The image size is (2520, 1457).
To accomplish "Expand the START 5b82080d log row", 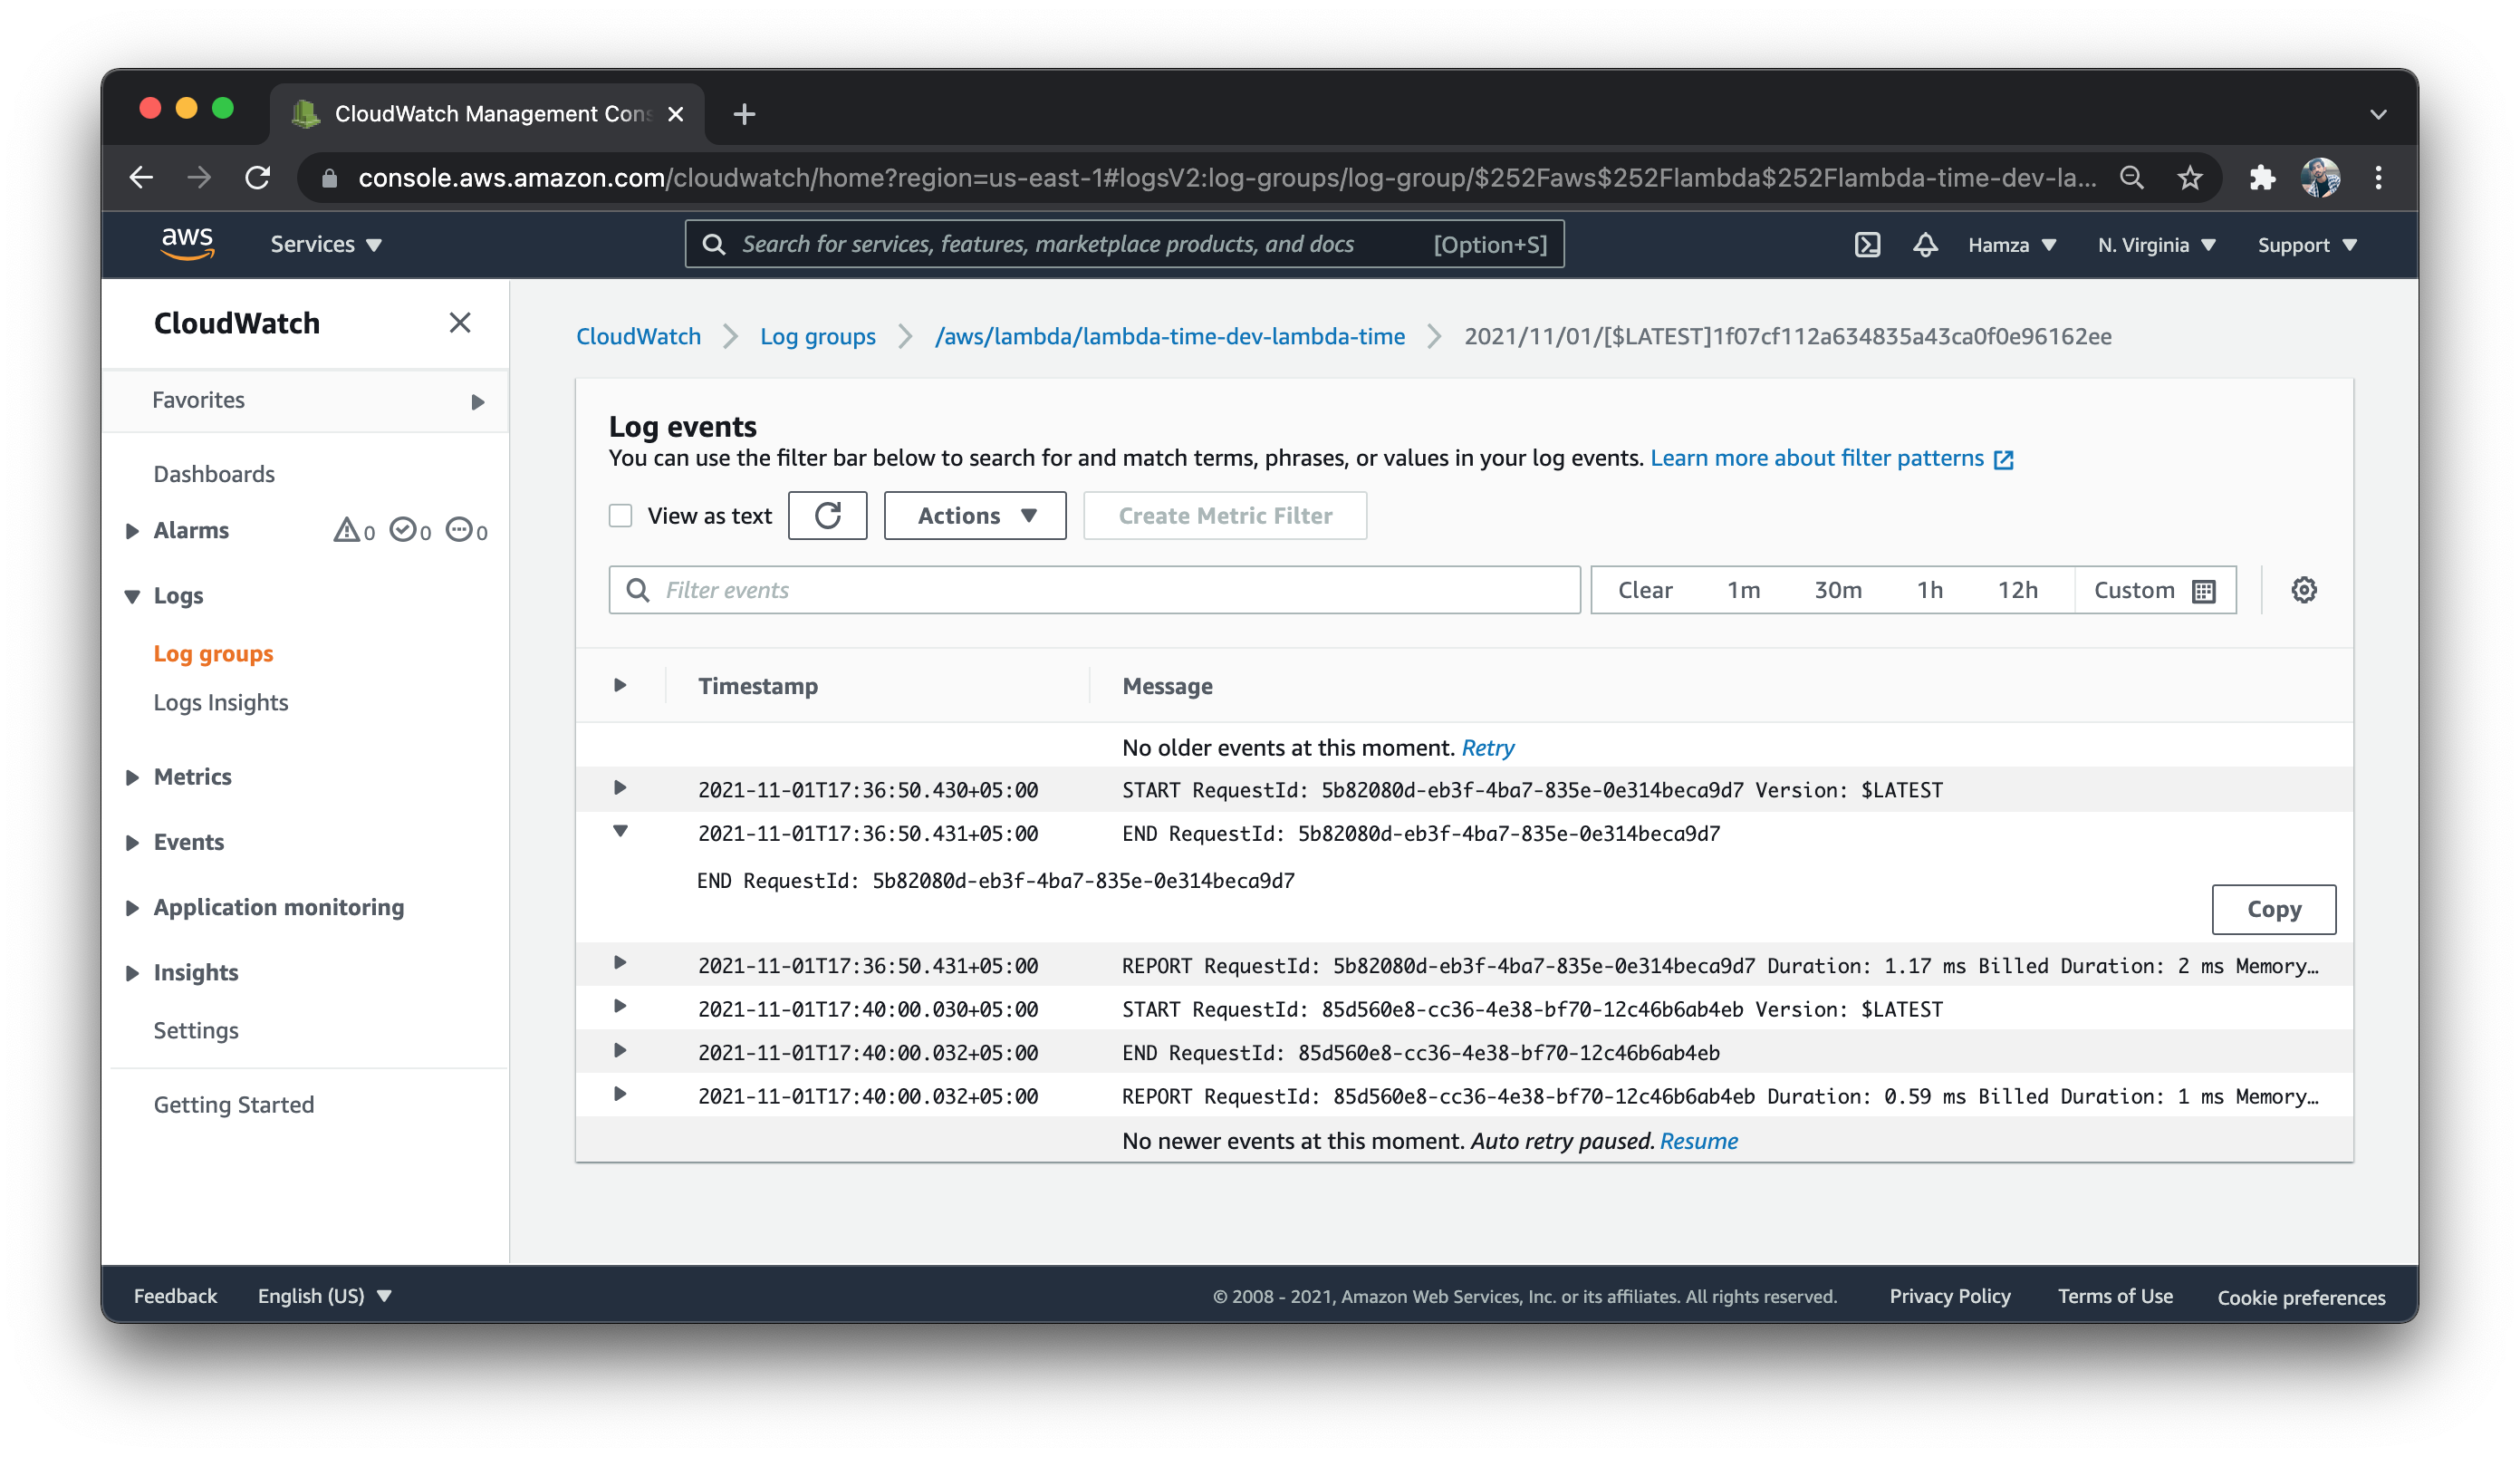I will 620,788.
